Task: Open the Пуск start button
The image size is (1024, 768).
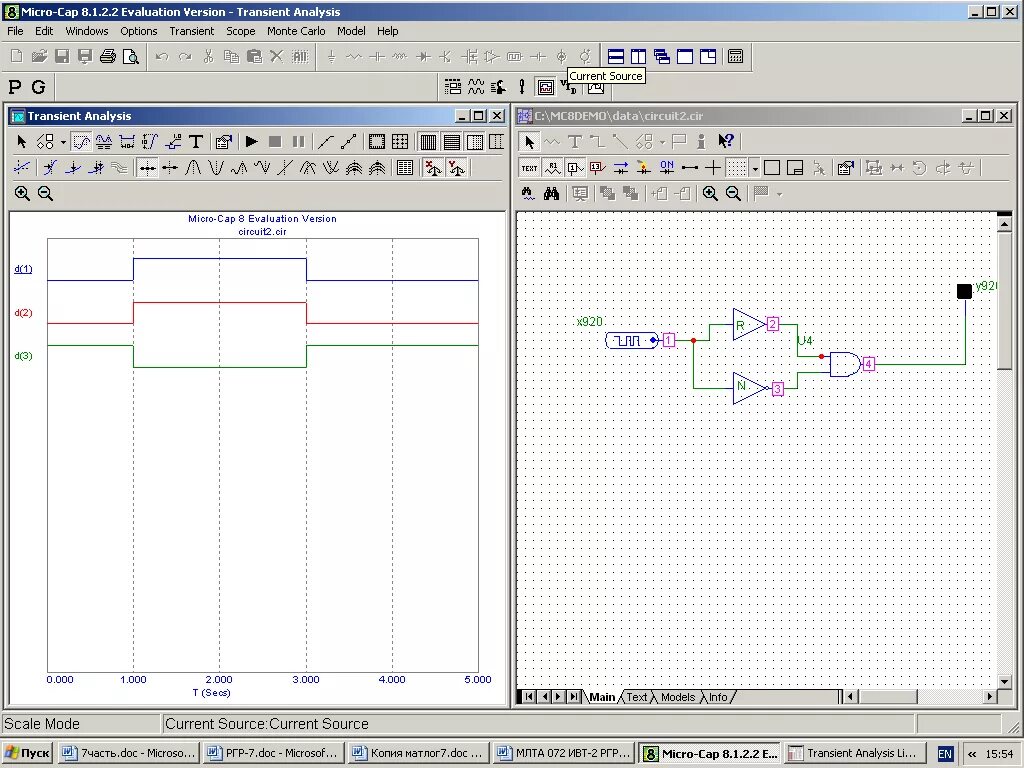Action: coord(27,753)
